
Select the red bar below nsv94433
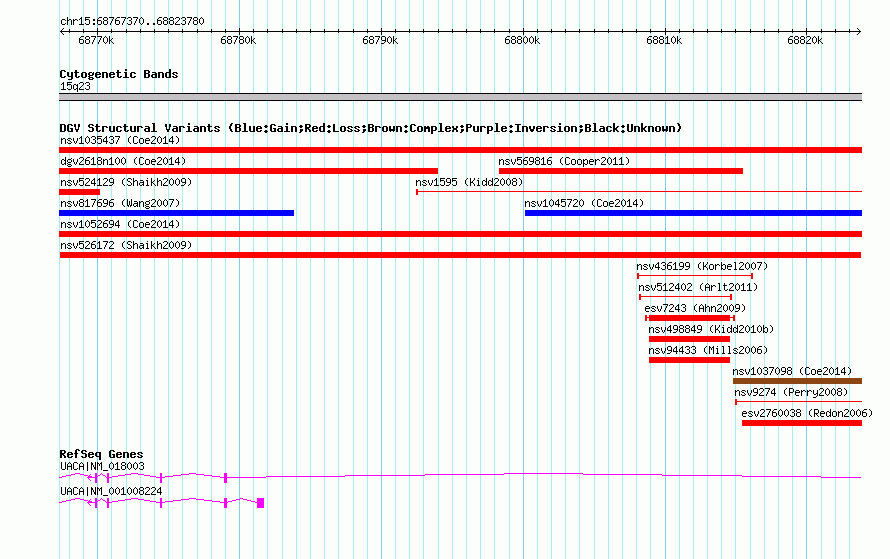coord(690,360)
